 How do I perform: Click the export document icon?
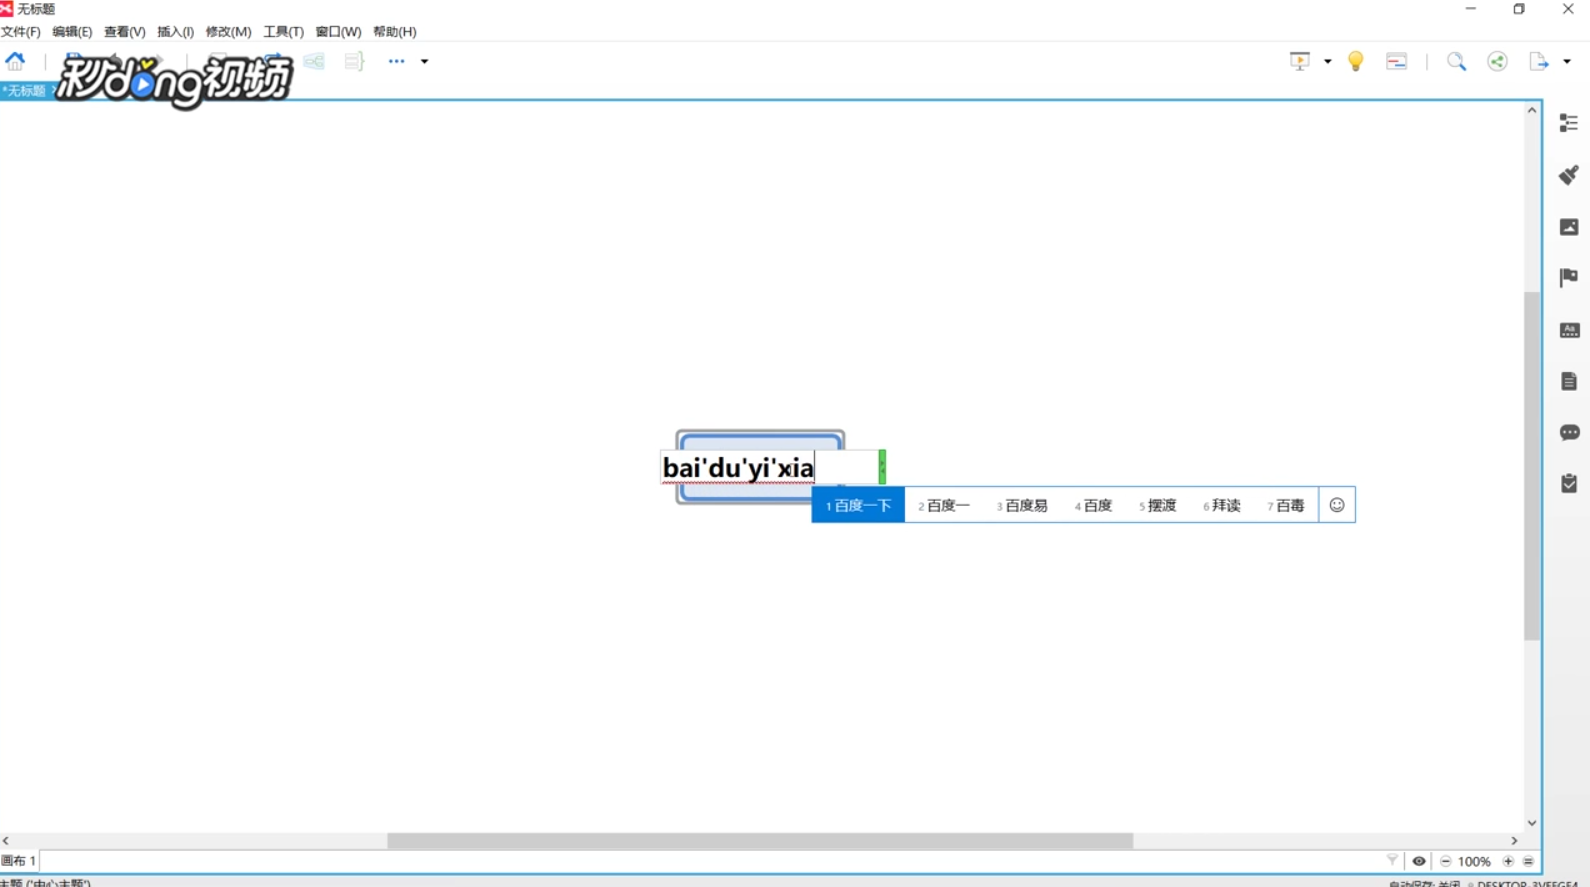coord(1539,61)
